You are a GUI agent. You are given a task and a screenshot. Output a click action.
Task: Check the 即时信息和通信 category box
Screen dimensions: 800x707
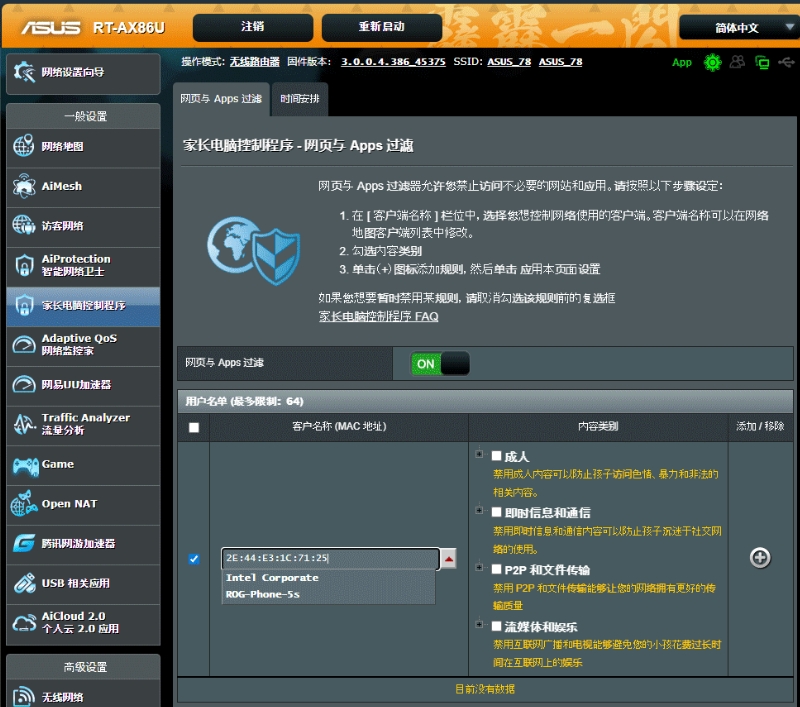point(496,512)
